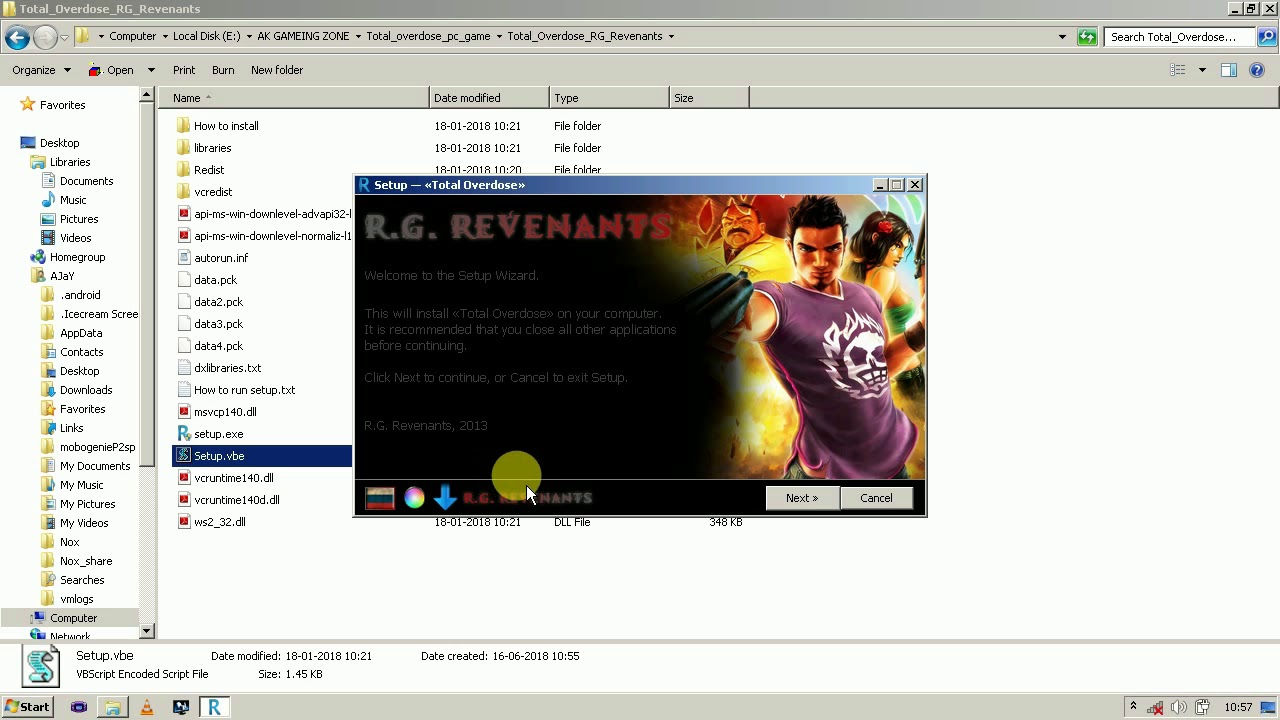Click Next in the Setup wizard
This screenshot has width=1280, height=720.
point(802,498)
